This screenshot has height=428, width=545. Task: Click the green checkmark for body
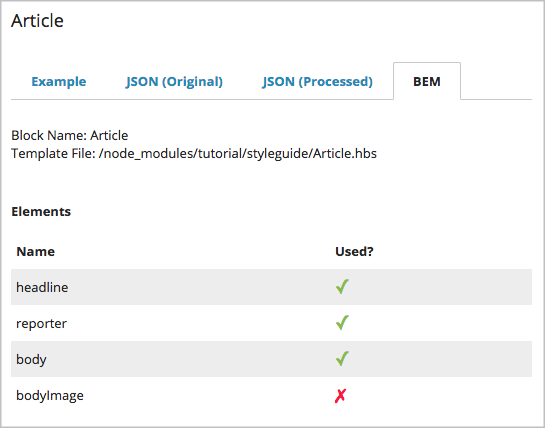pyautogui.click(x=342, y=359)
